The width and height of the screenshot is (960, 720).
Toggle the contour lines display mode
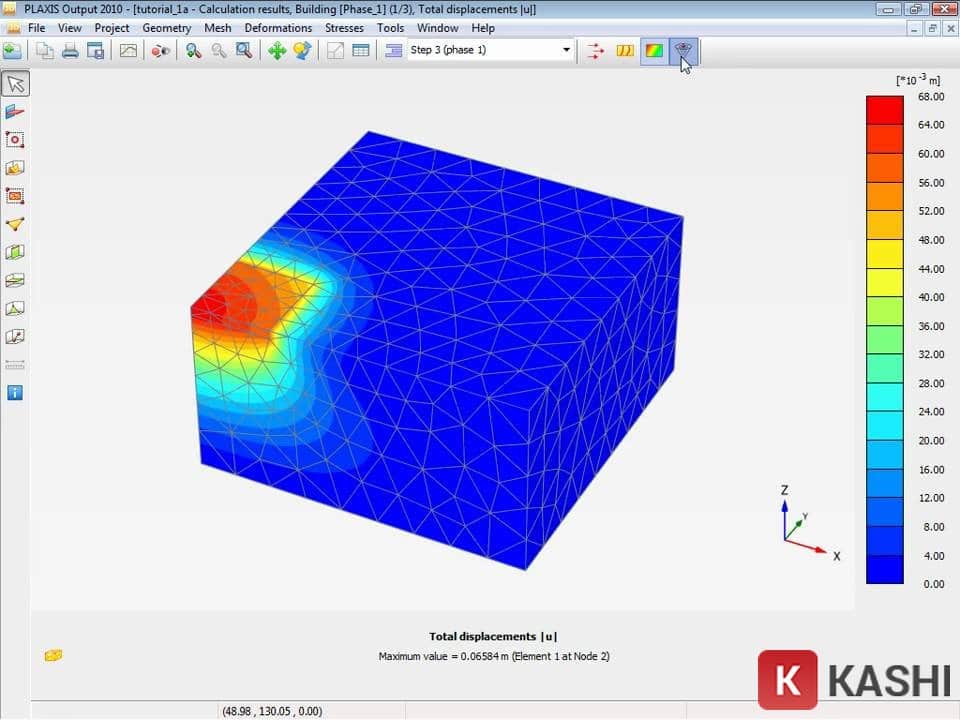pos(624,50)
